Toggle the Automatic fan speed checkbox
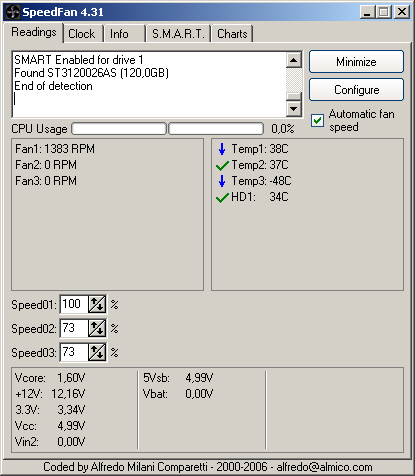Viewport: 415px width, 476px height. click(317, 120)
